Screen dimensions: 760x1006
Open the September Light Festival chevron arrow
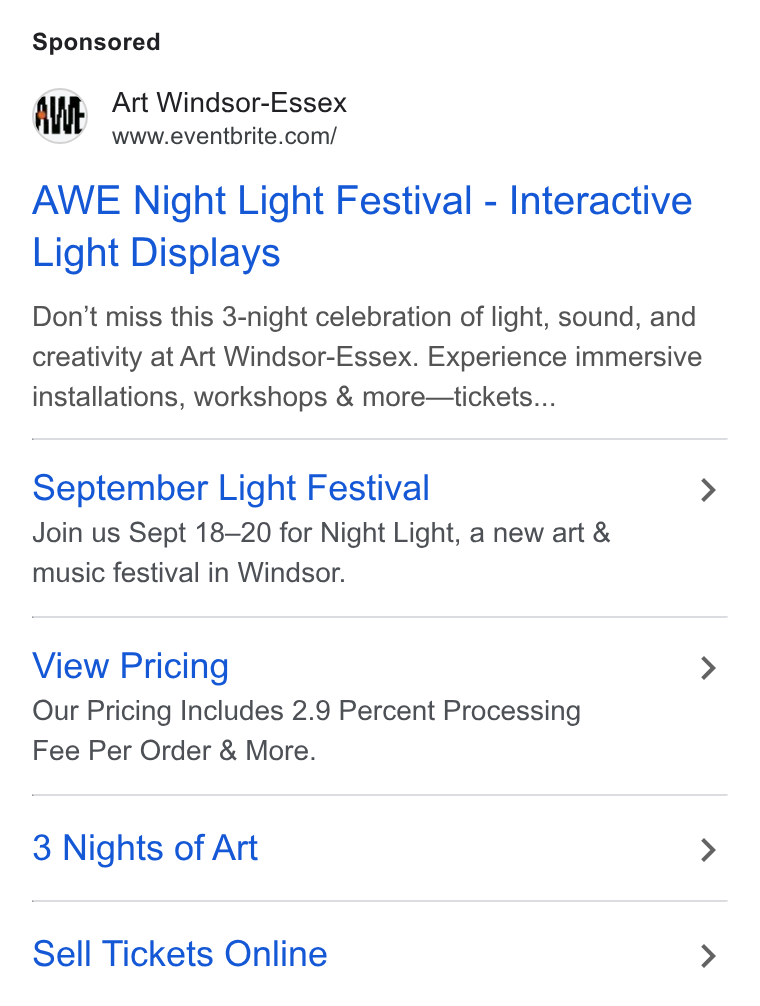click(x=708, y=490)
